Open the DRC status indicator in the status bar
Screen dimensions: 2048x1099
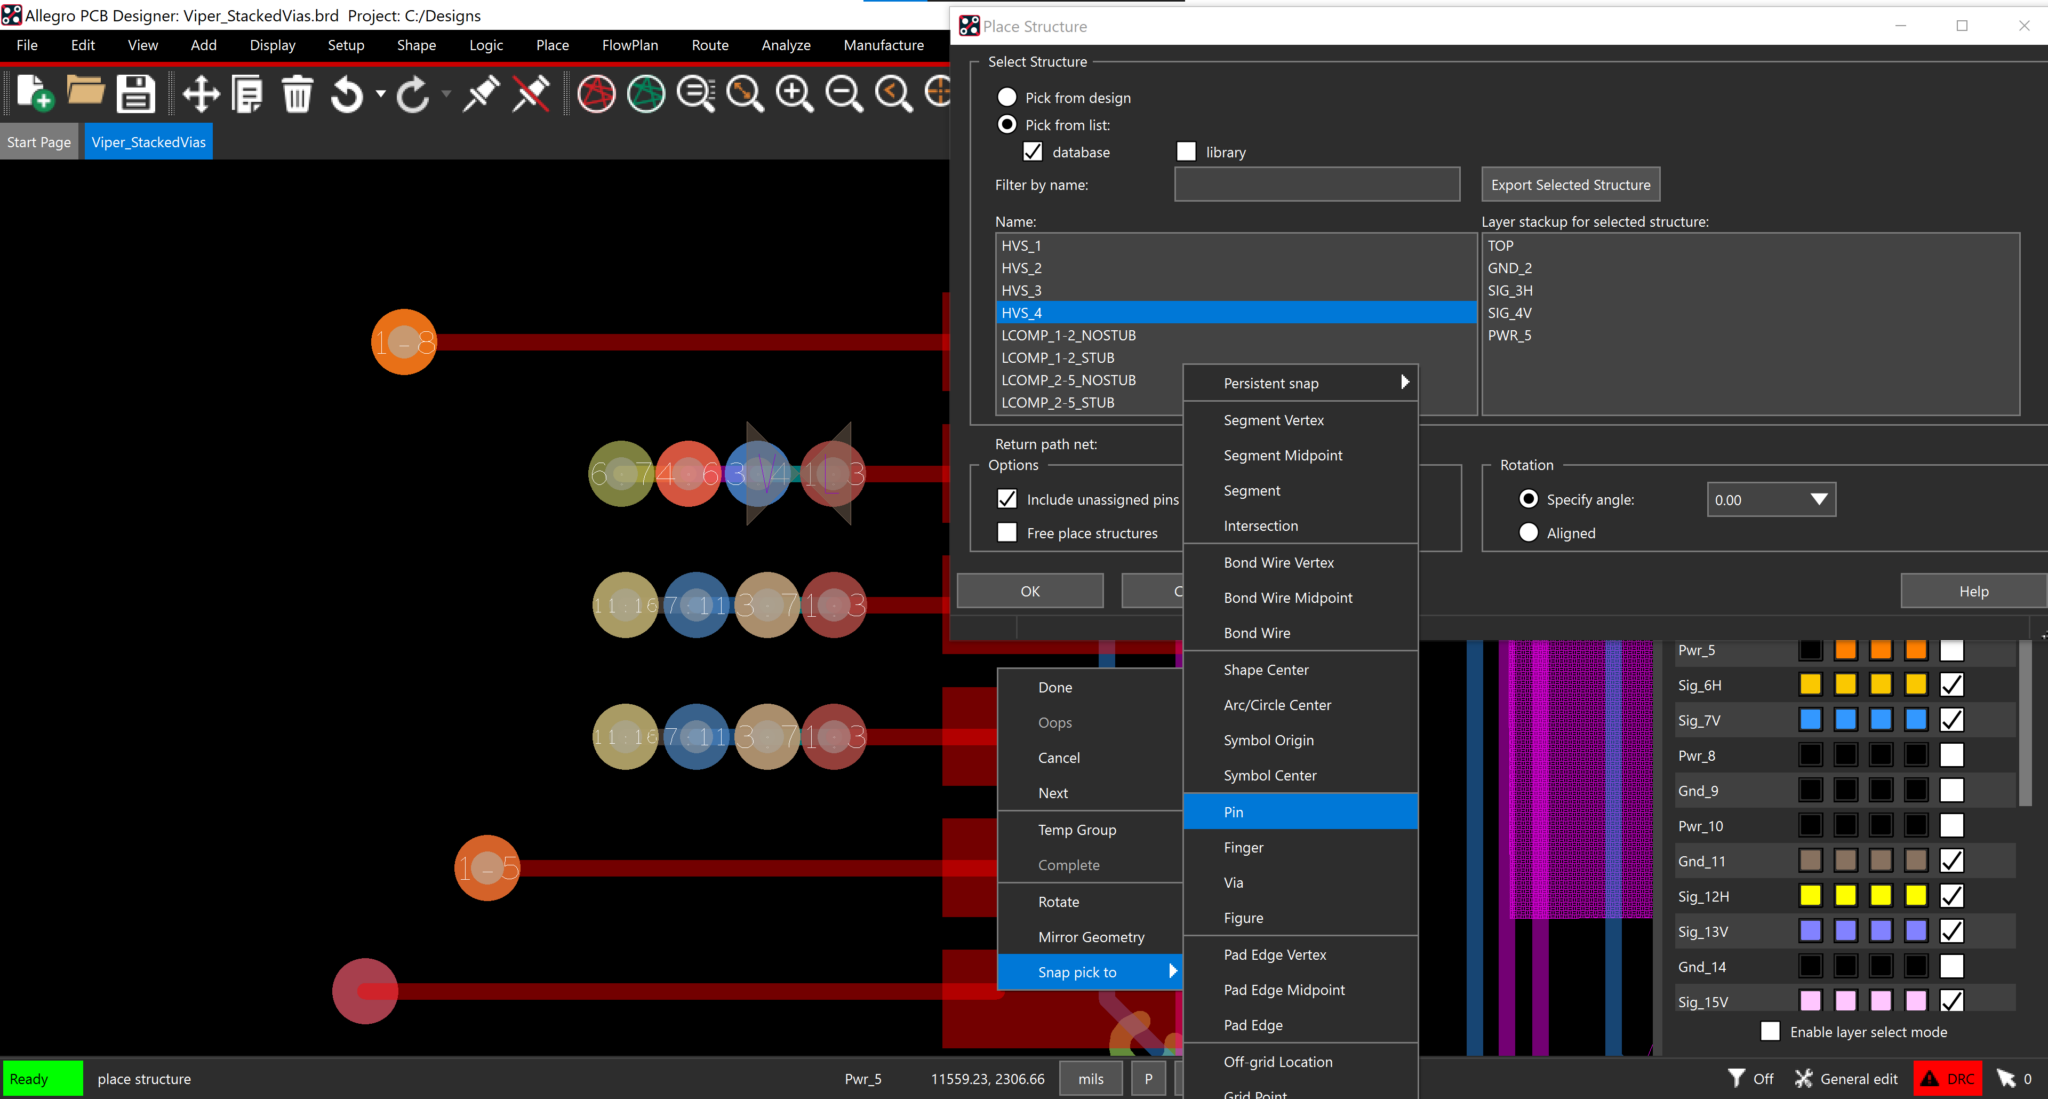tap(1946, 1078)
